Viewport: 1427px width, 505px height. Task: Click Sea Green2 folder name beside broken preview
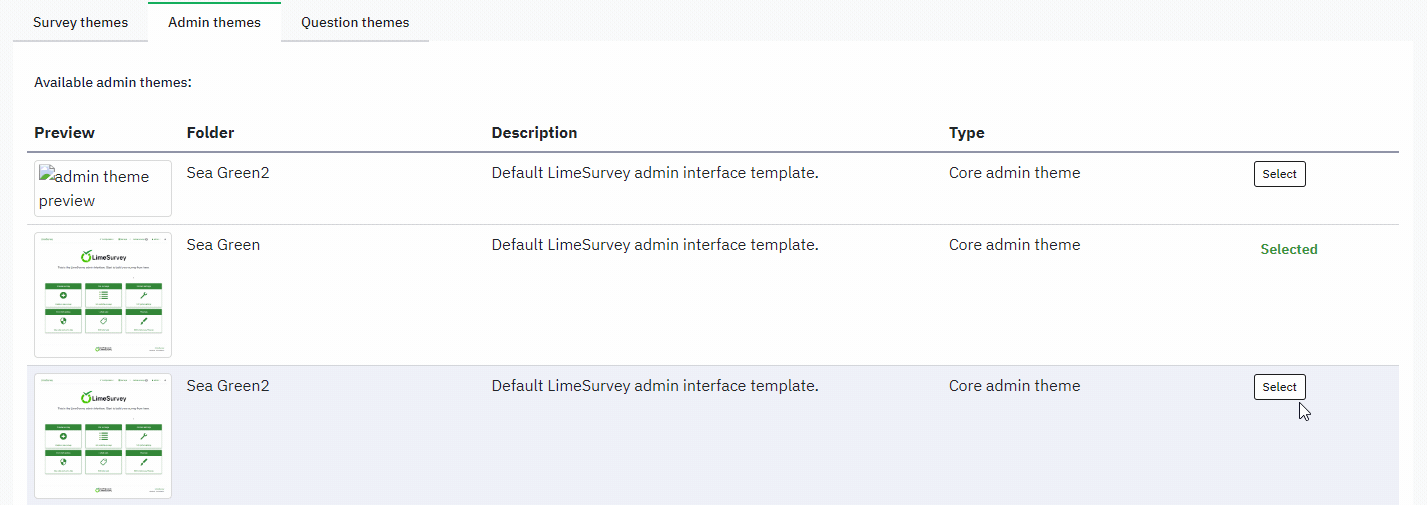[x=228, y=173]
